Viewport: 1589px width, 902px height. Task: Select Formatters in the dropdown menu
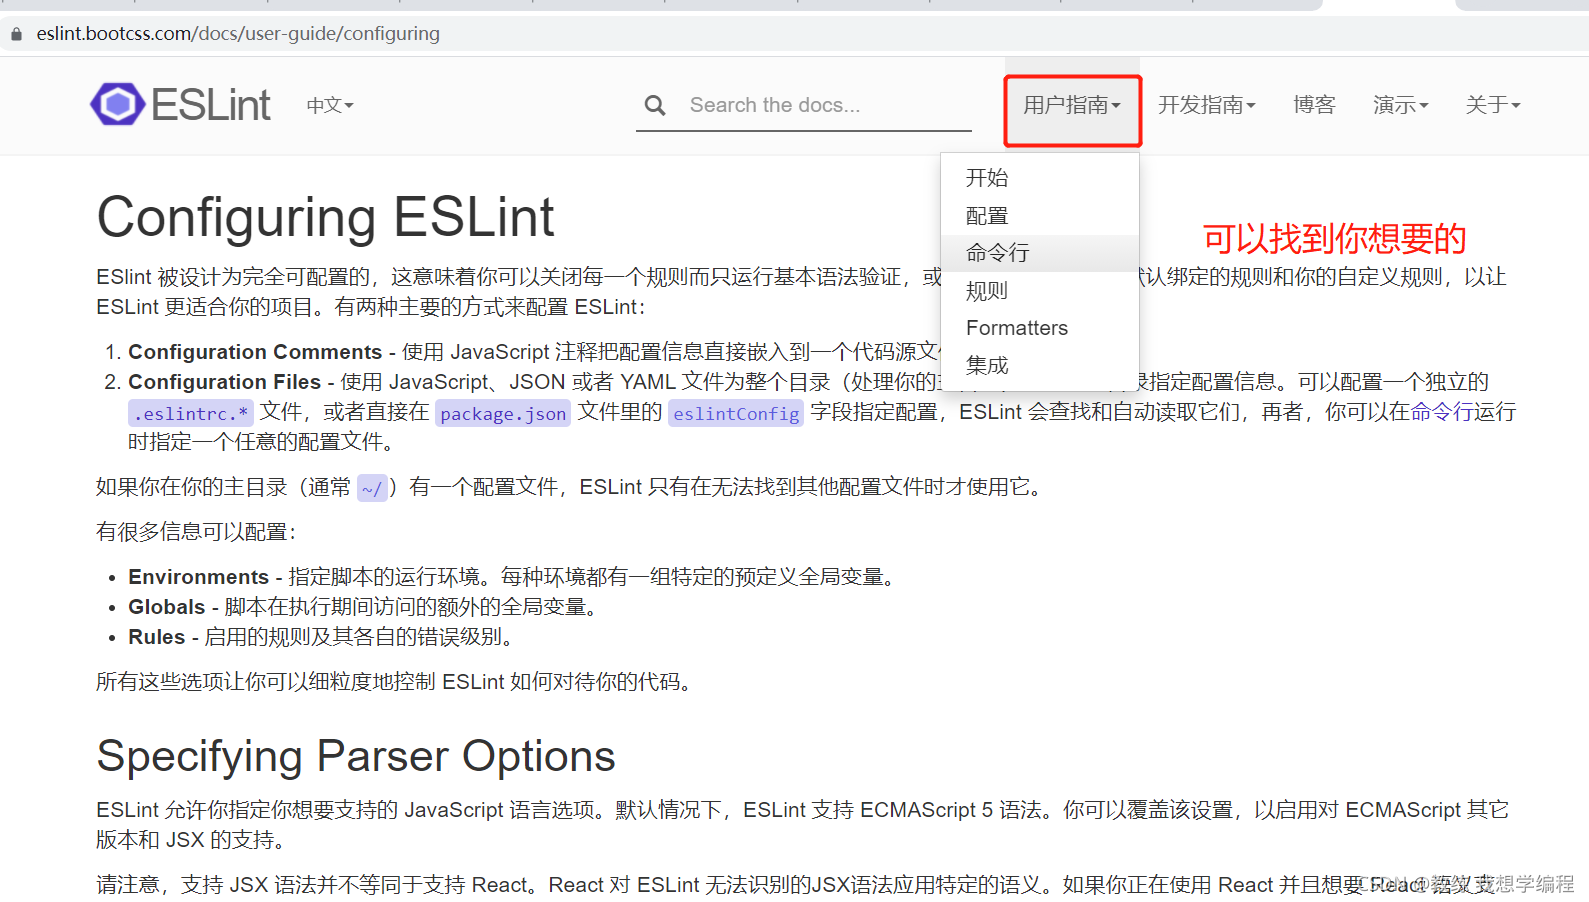tap(1040, 328)
